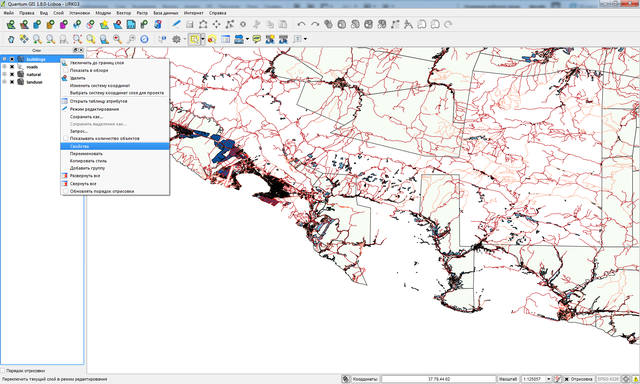Image resolution: width=640 pixels, height=384 pixels.
Task: Select the Node tool icon
Action: [230, 24]
